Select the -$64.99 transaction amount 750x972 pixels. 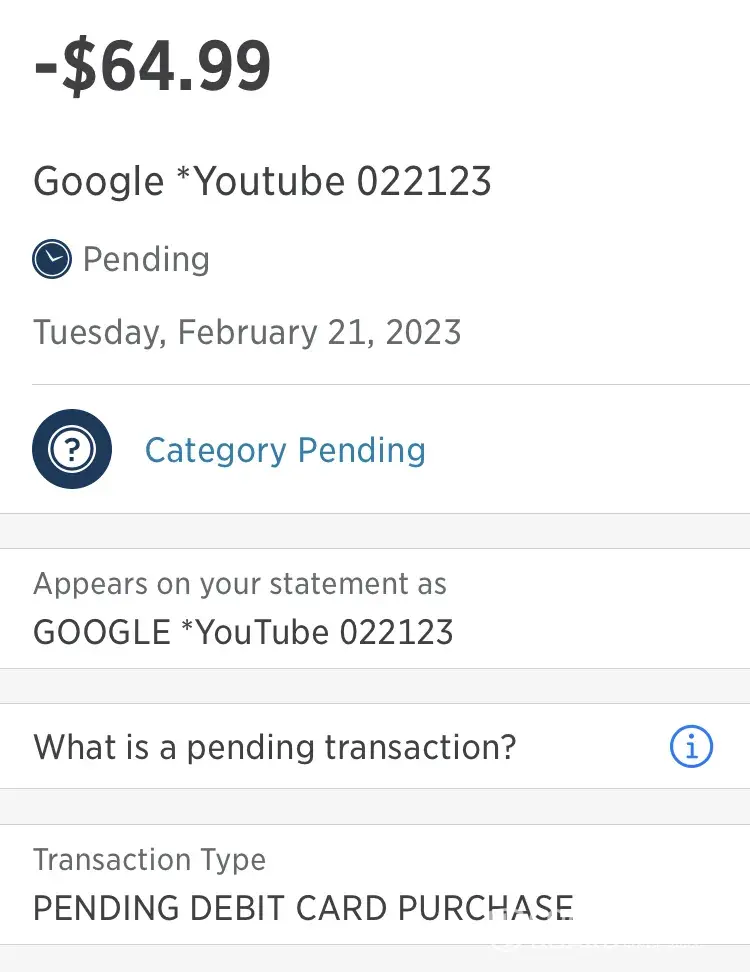[x=153, y=66]
